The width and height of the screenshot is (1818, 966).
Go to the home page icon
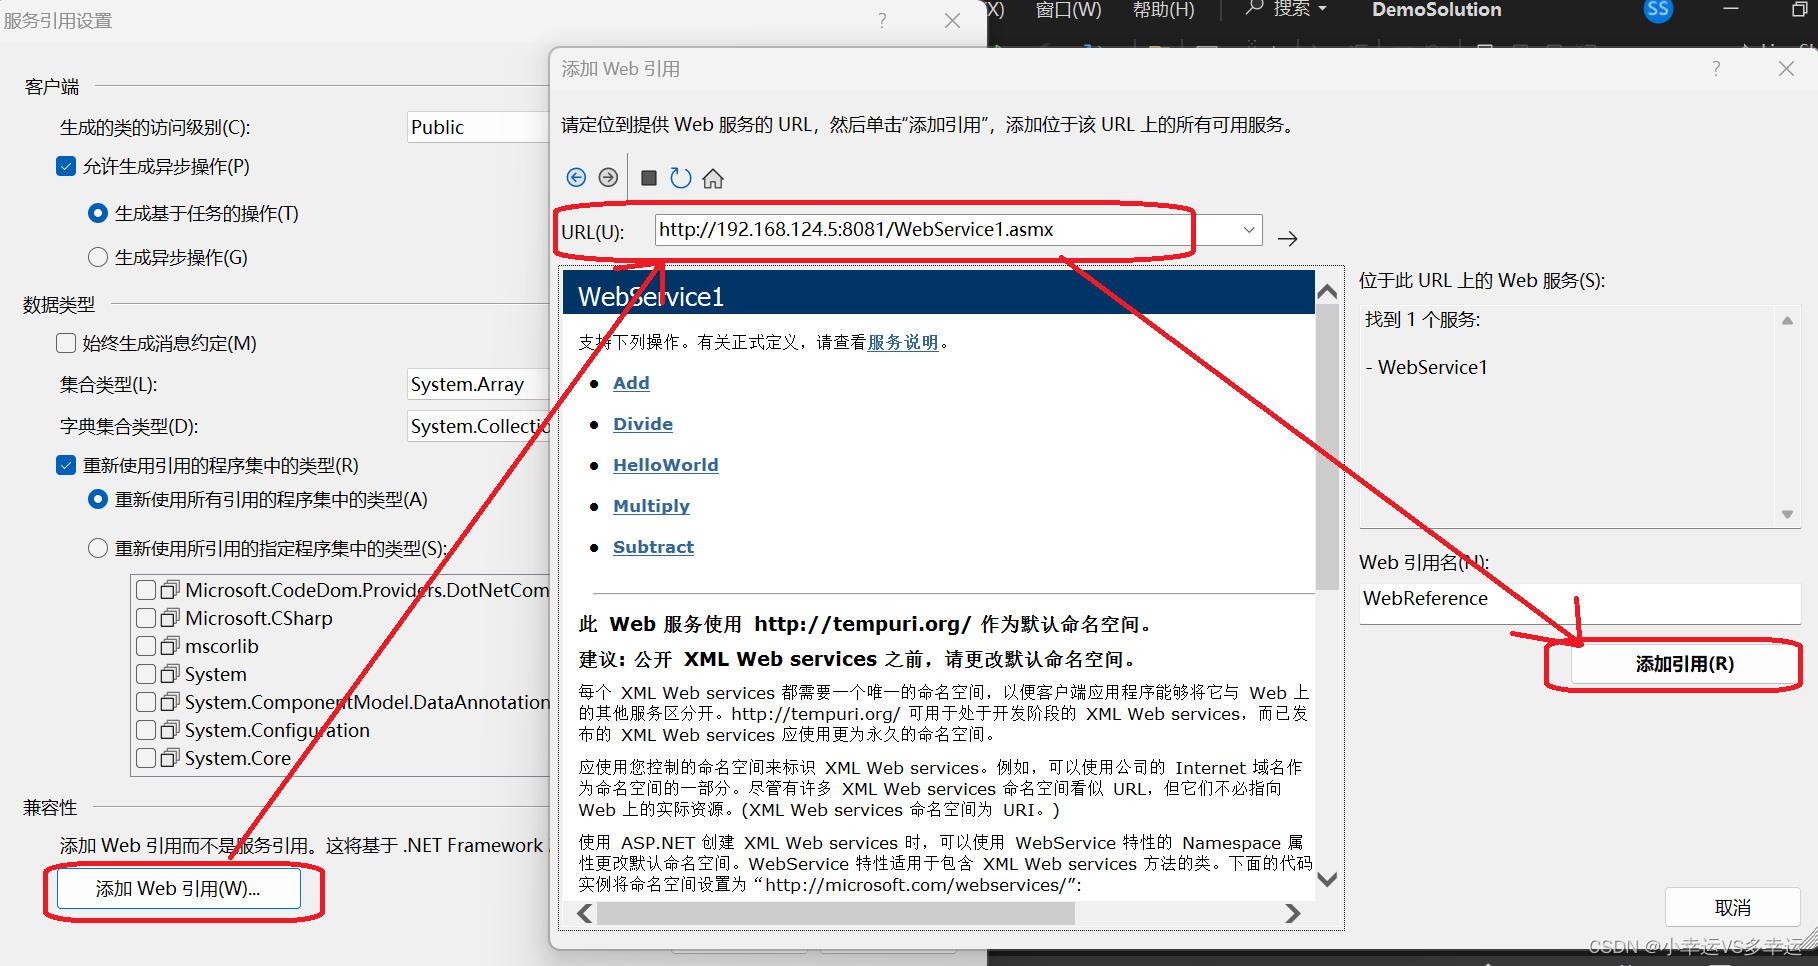713,178
